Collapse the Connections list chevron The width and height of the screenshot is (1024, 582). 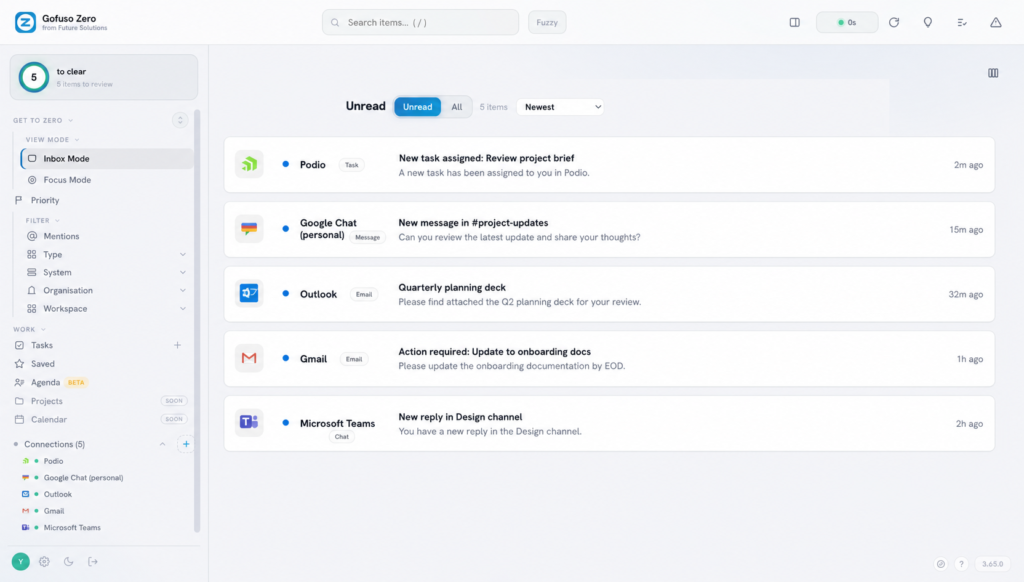click(163, 444)
